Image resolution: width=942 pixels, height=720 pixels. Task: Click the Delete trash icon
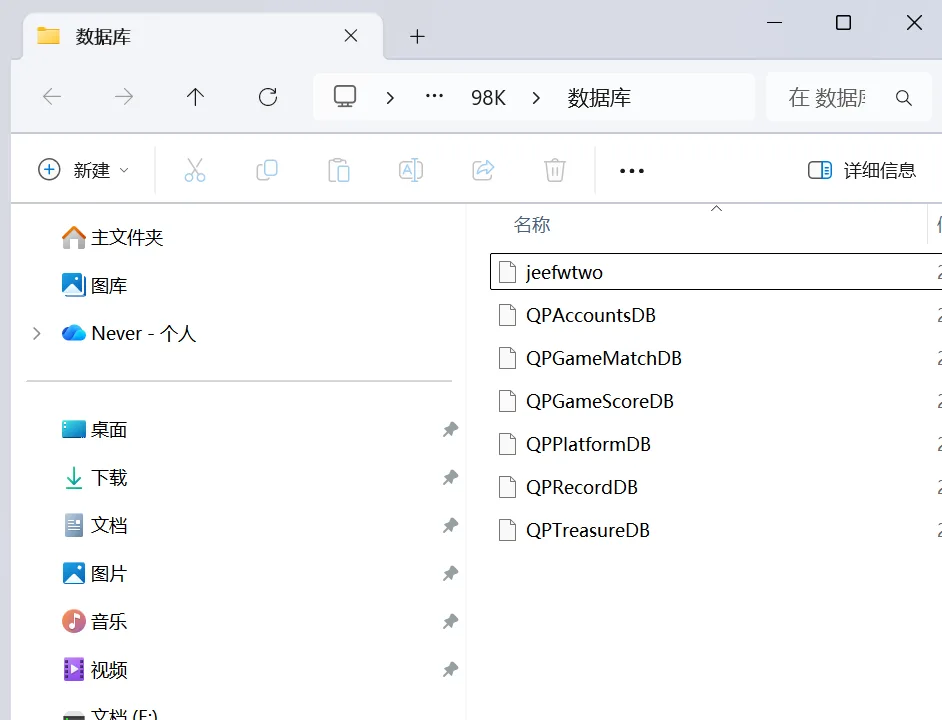coord(555,170)
